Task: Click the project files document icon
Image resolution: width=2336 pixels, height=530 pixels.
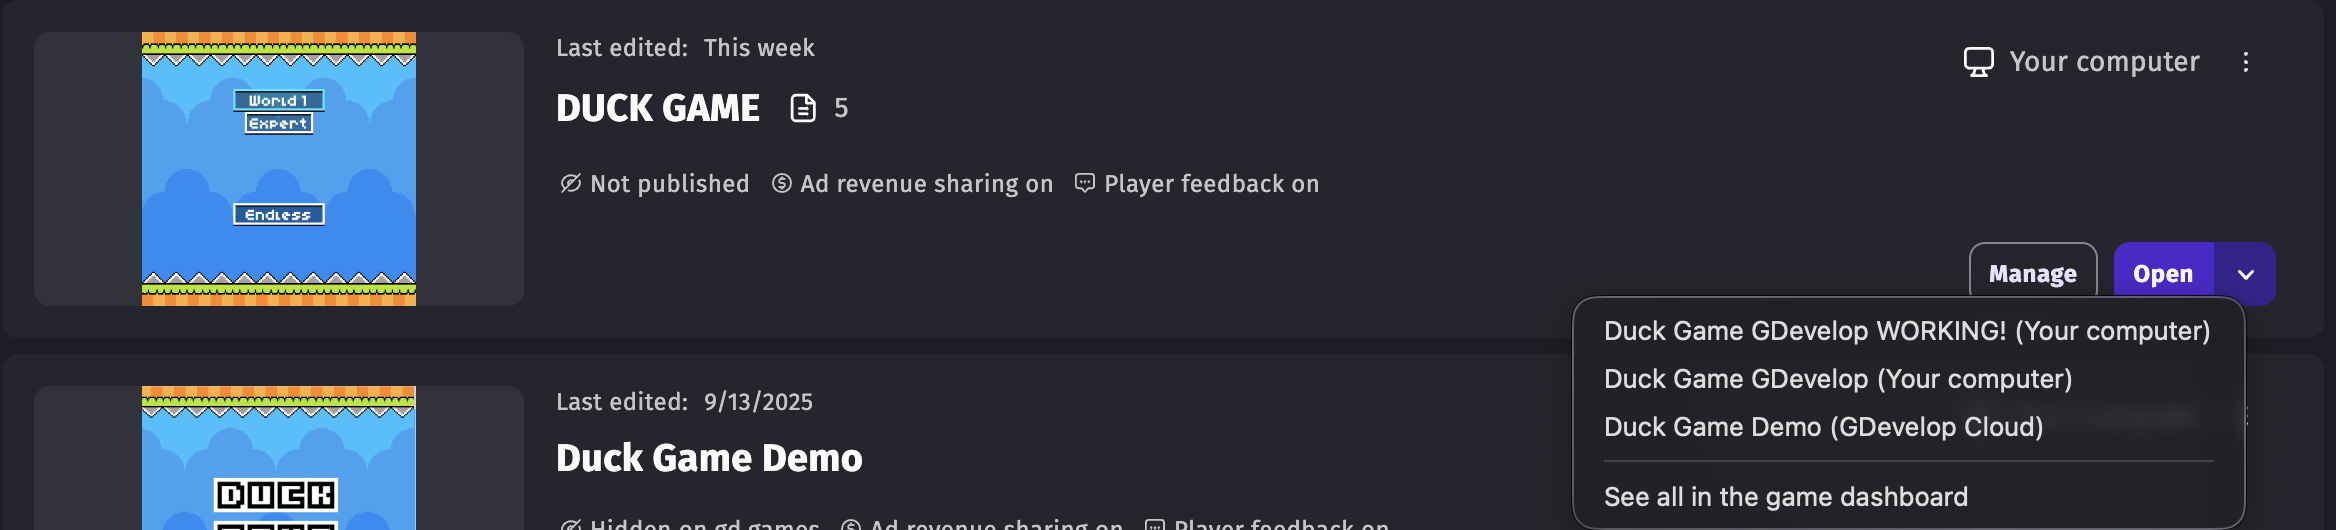Action: [x=803, y=108]
